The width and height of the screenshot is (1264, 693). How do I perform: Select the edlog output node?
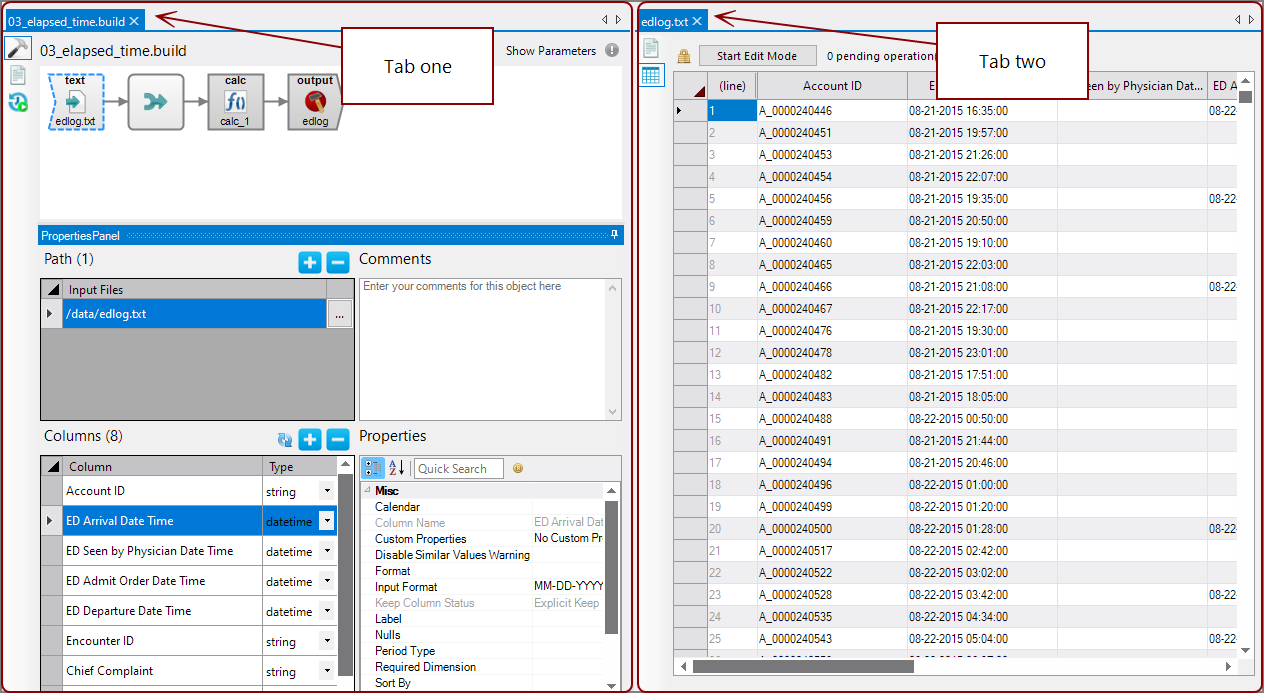(315, 101)
